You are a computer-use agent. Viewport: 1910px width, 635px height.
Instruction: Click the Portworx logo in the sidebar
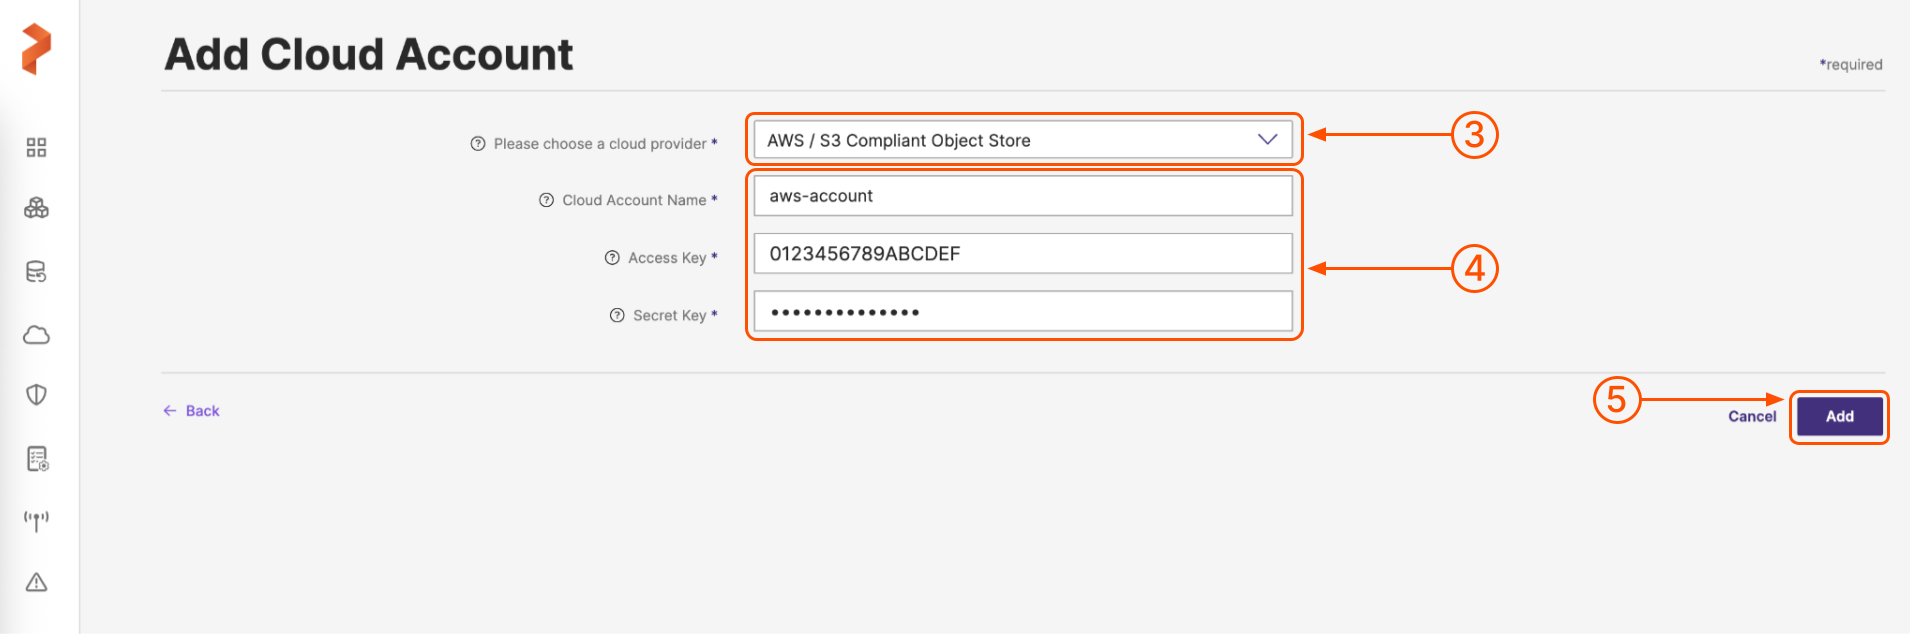pyautogui.click(x=36, y=49)
